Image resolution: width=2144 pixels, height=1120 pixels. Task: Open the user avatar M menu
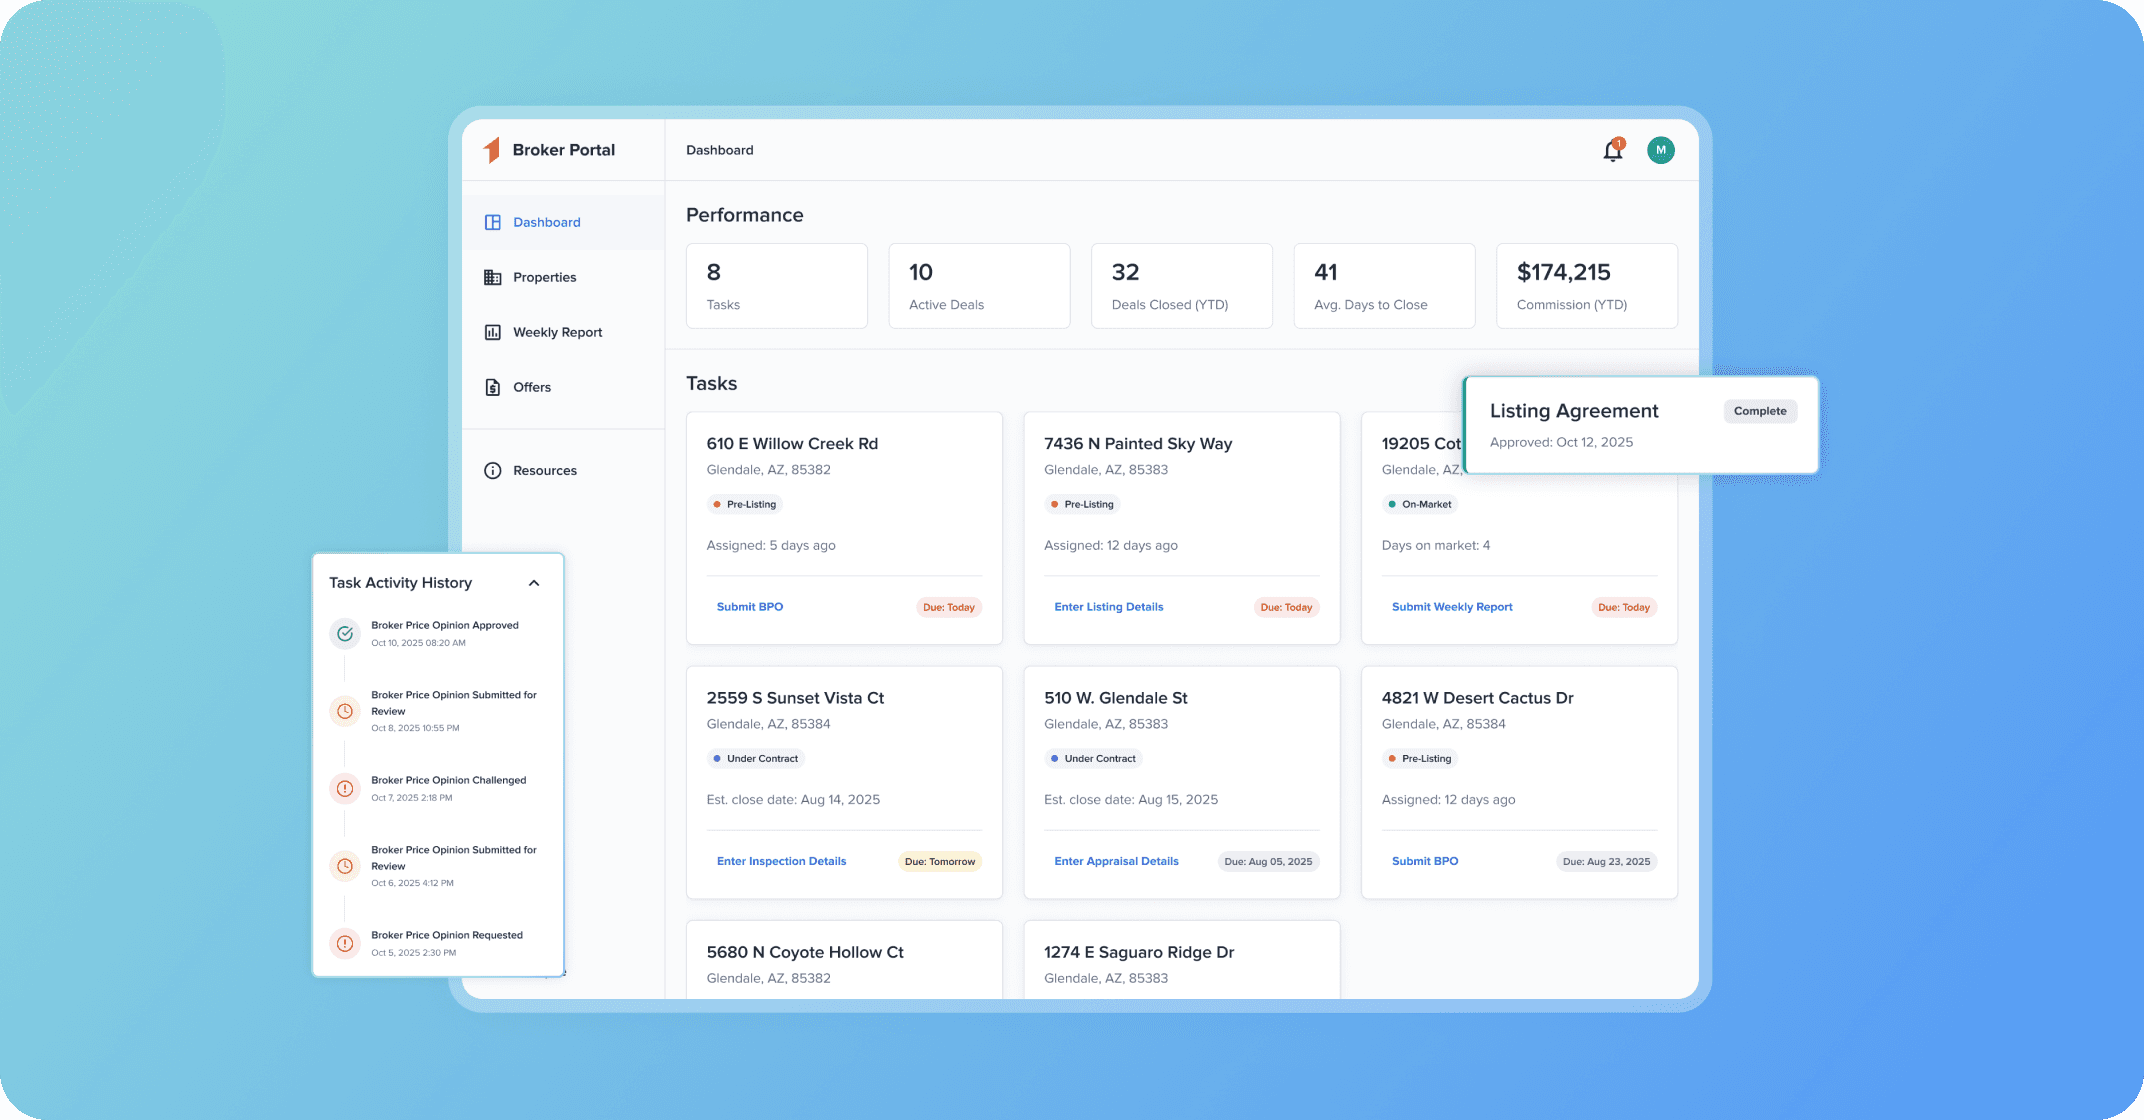[1660, 150]
